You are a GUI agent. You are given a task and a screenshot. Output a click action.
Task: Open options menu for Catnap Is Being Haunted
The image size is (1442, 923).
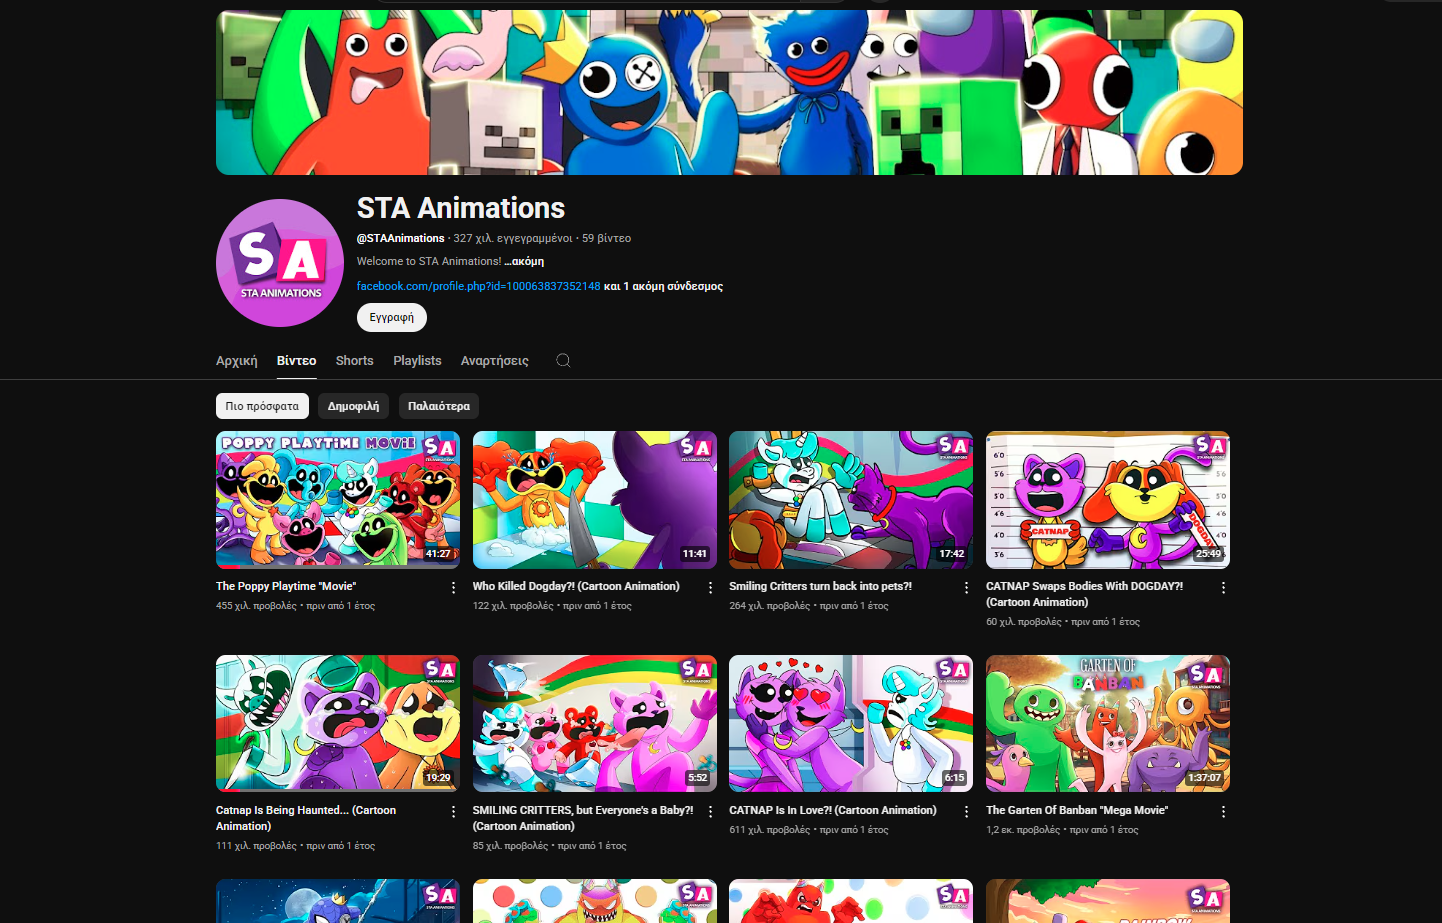[453, 812]
